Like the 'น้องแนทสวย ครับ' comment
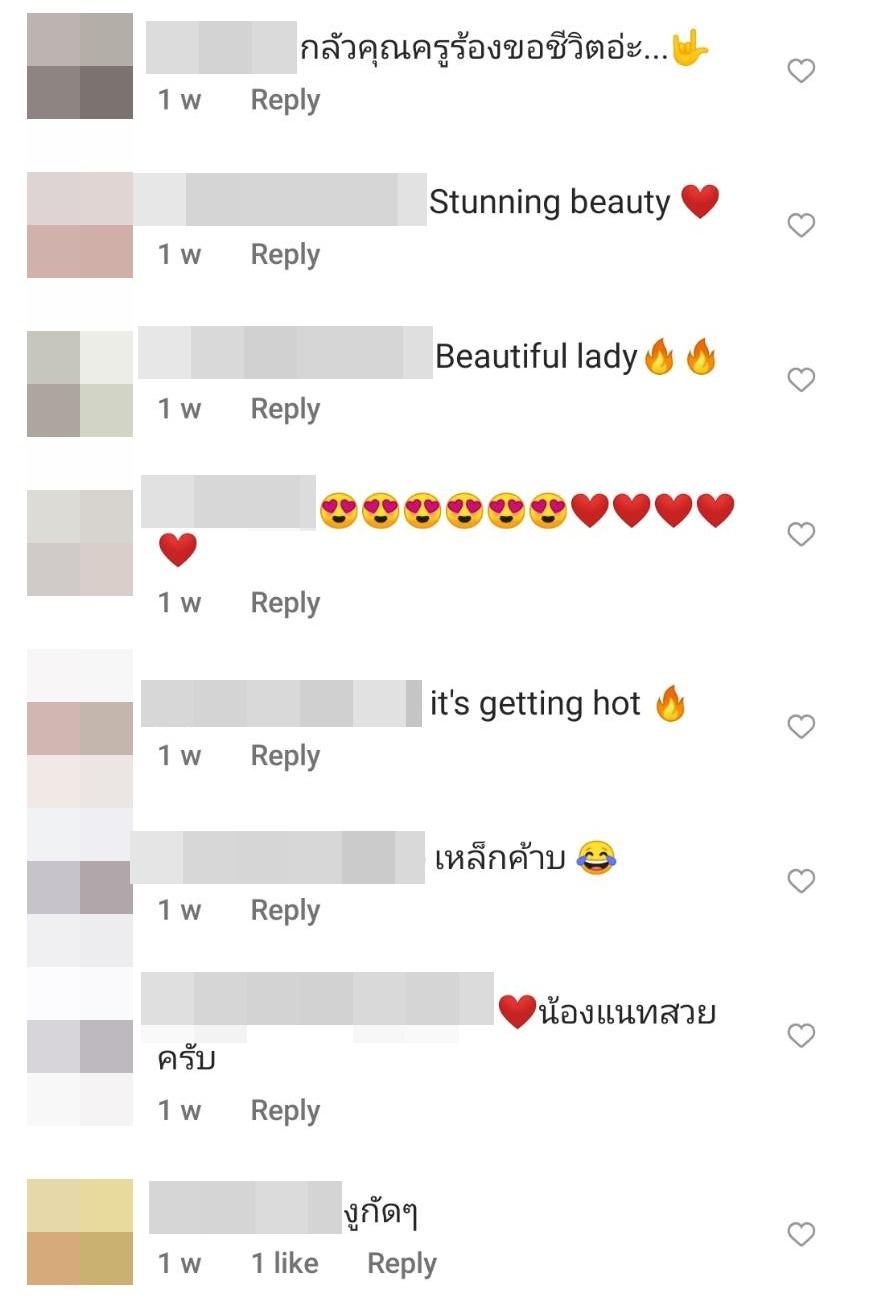This screenshot has width=869, height=1298. click(x=801, y=1036)
